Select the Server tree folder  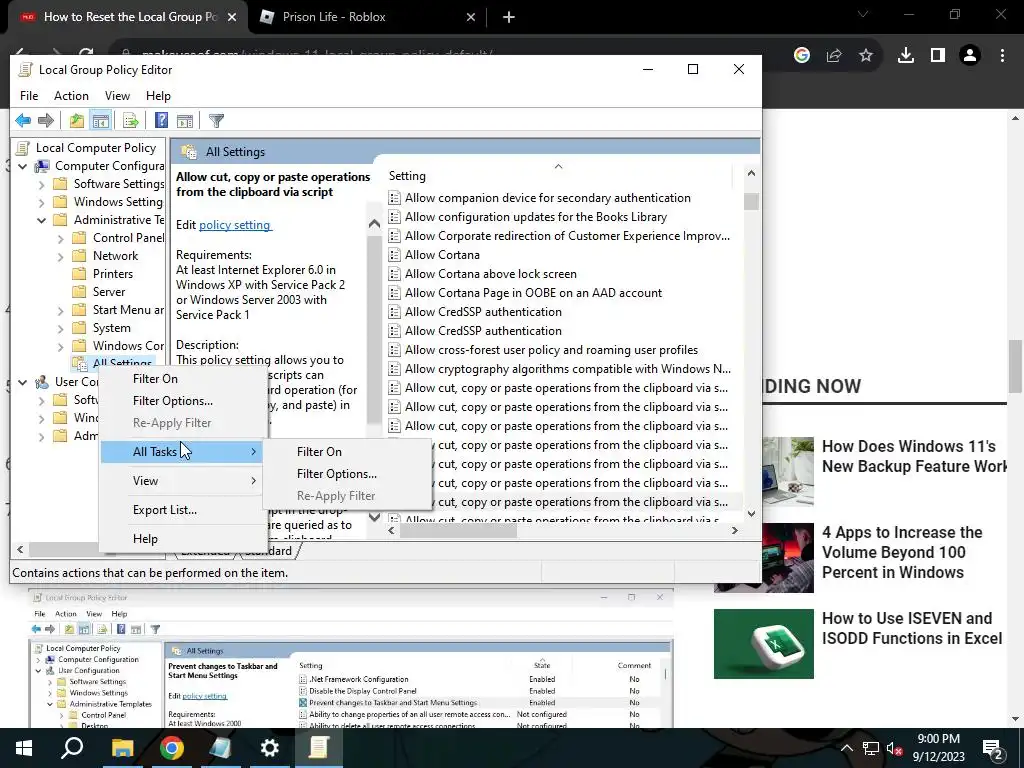point(108,292)
